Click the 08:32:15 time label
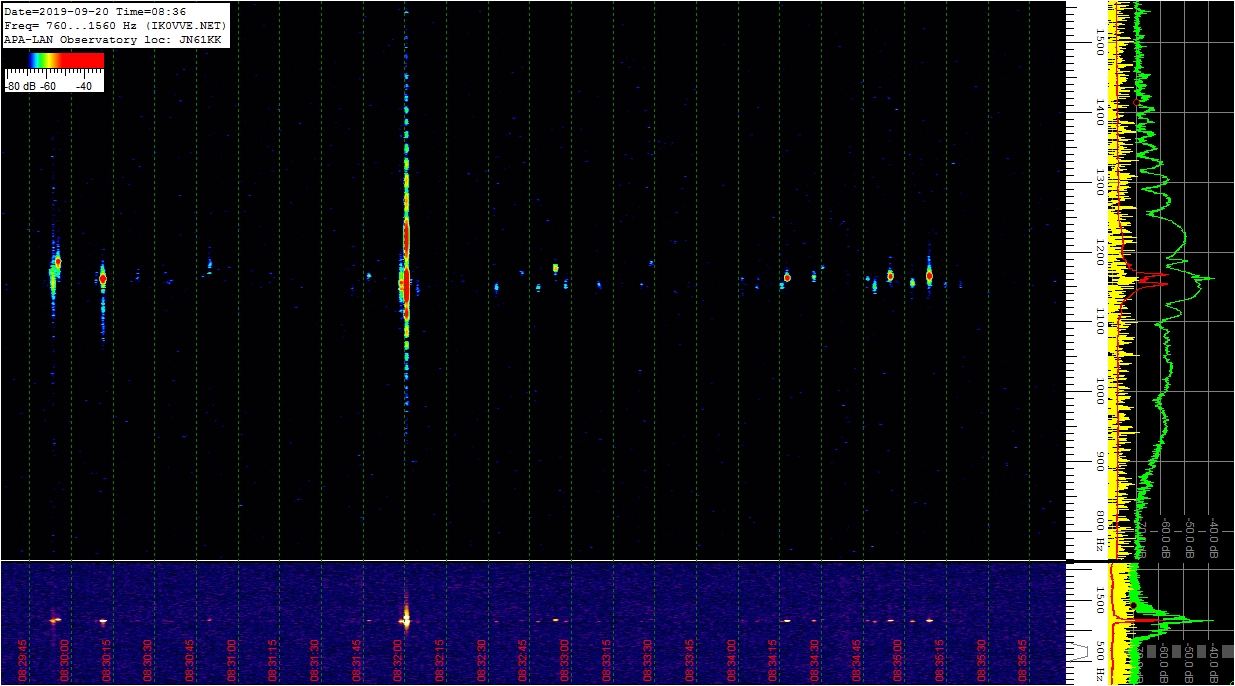 pos(440,660)
